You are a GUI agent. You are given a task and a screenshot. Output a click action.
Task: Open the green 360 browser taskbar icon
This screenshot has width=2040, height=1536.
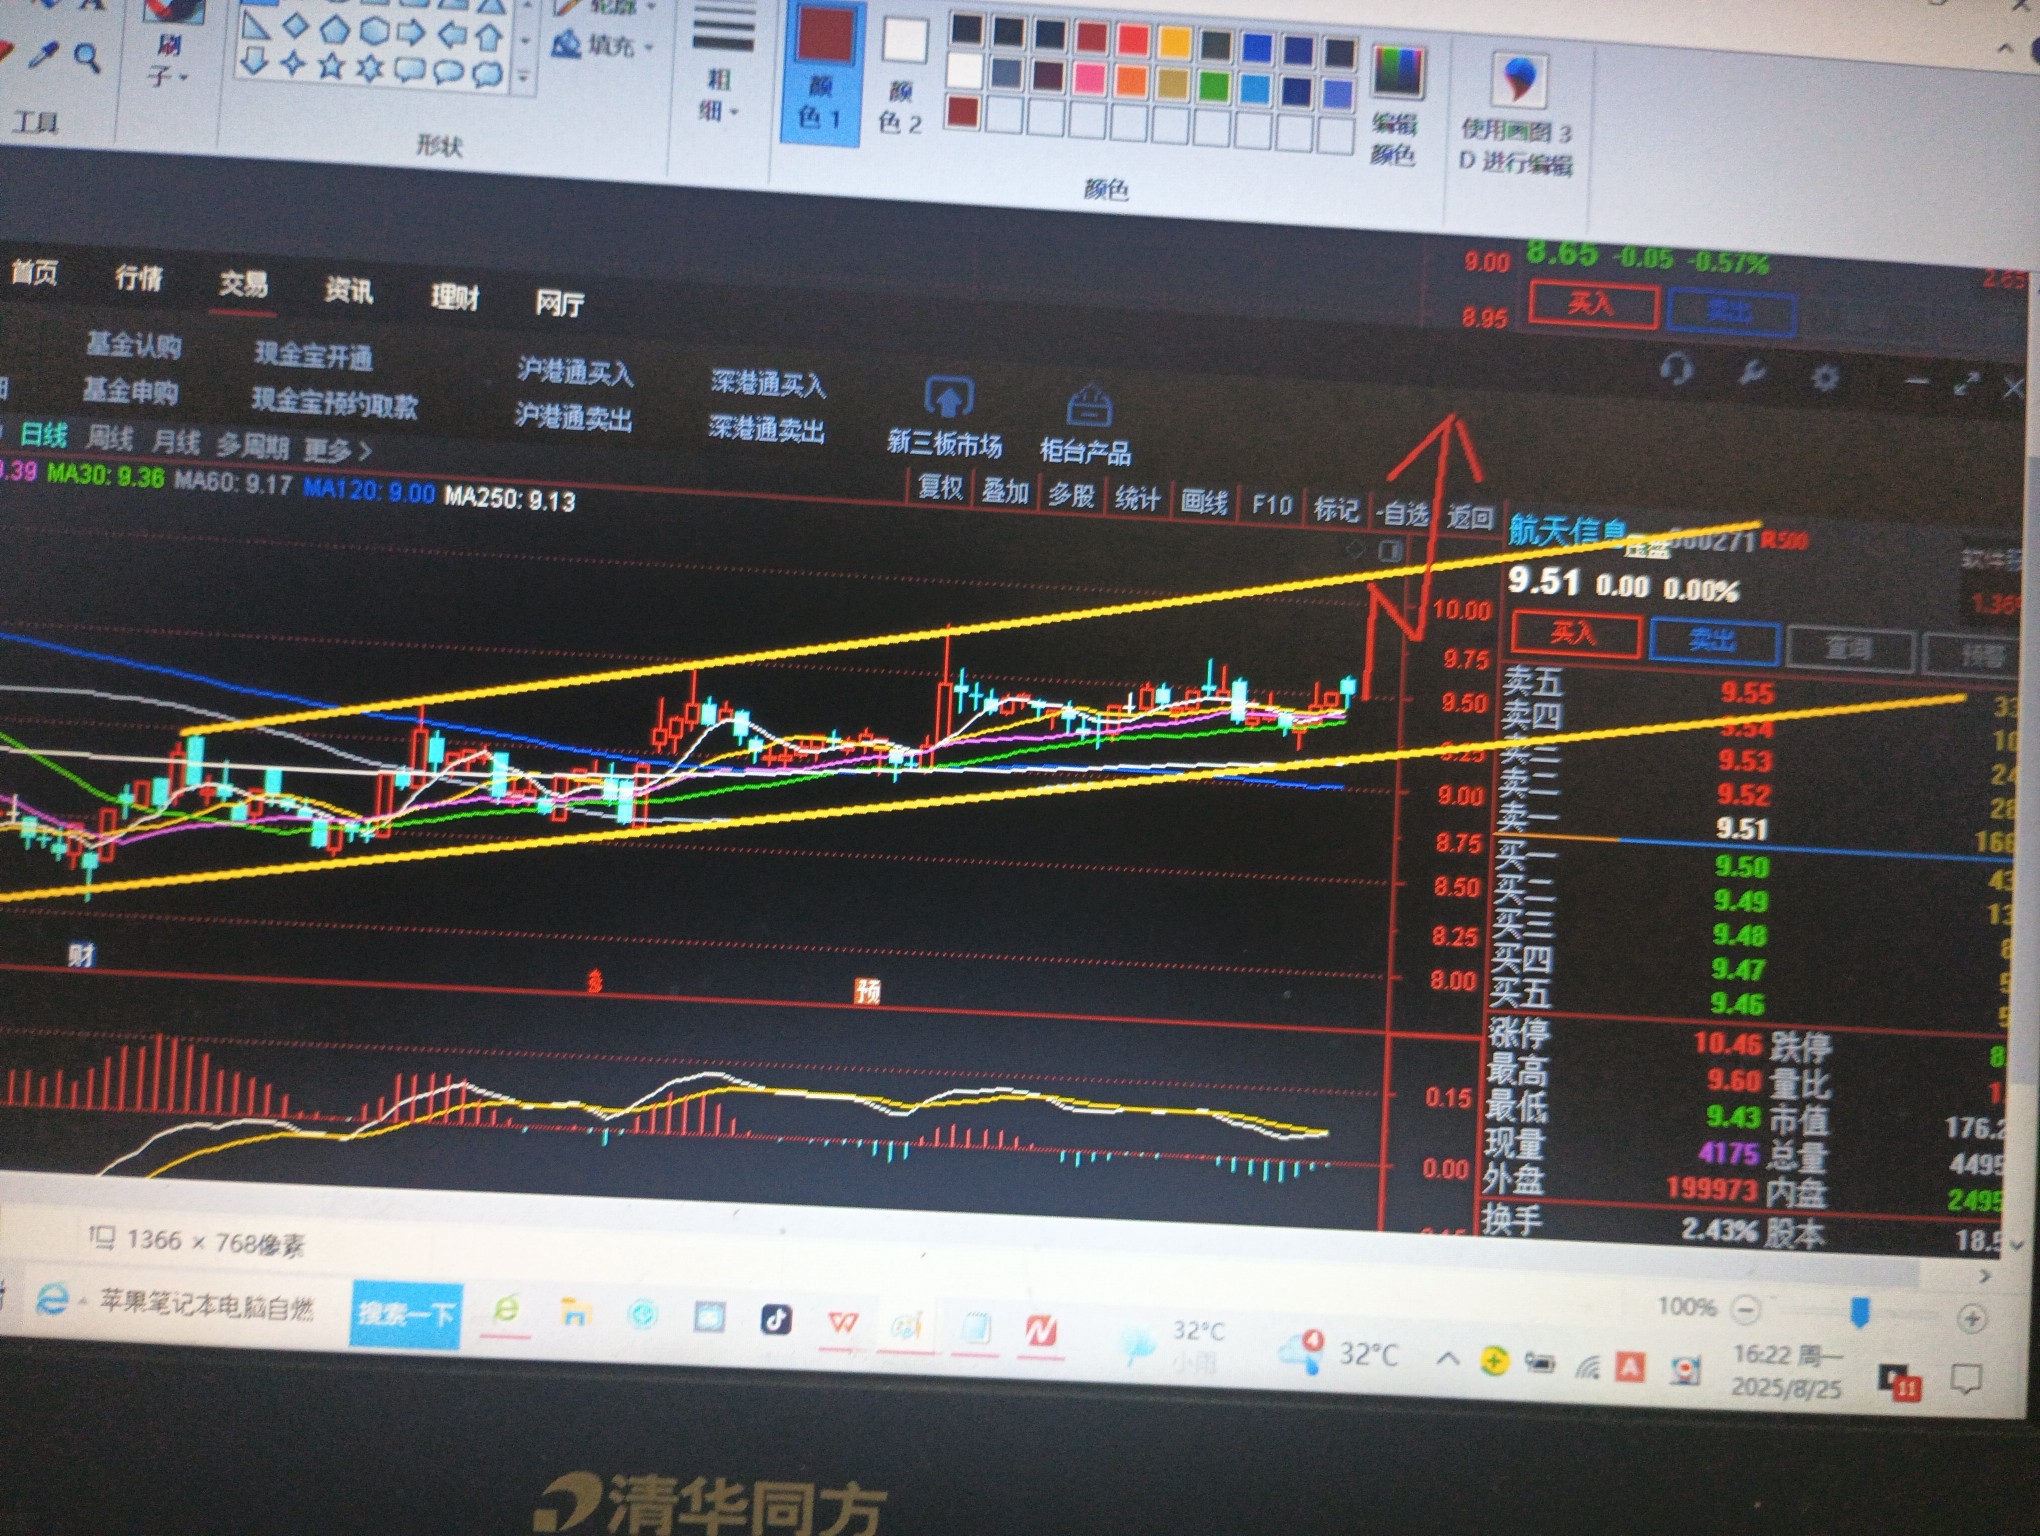[506, 1310]
